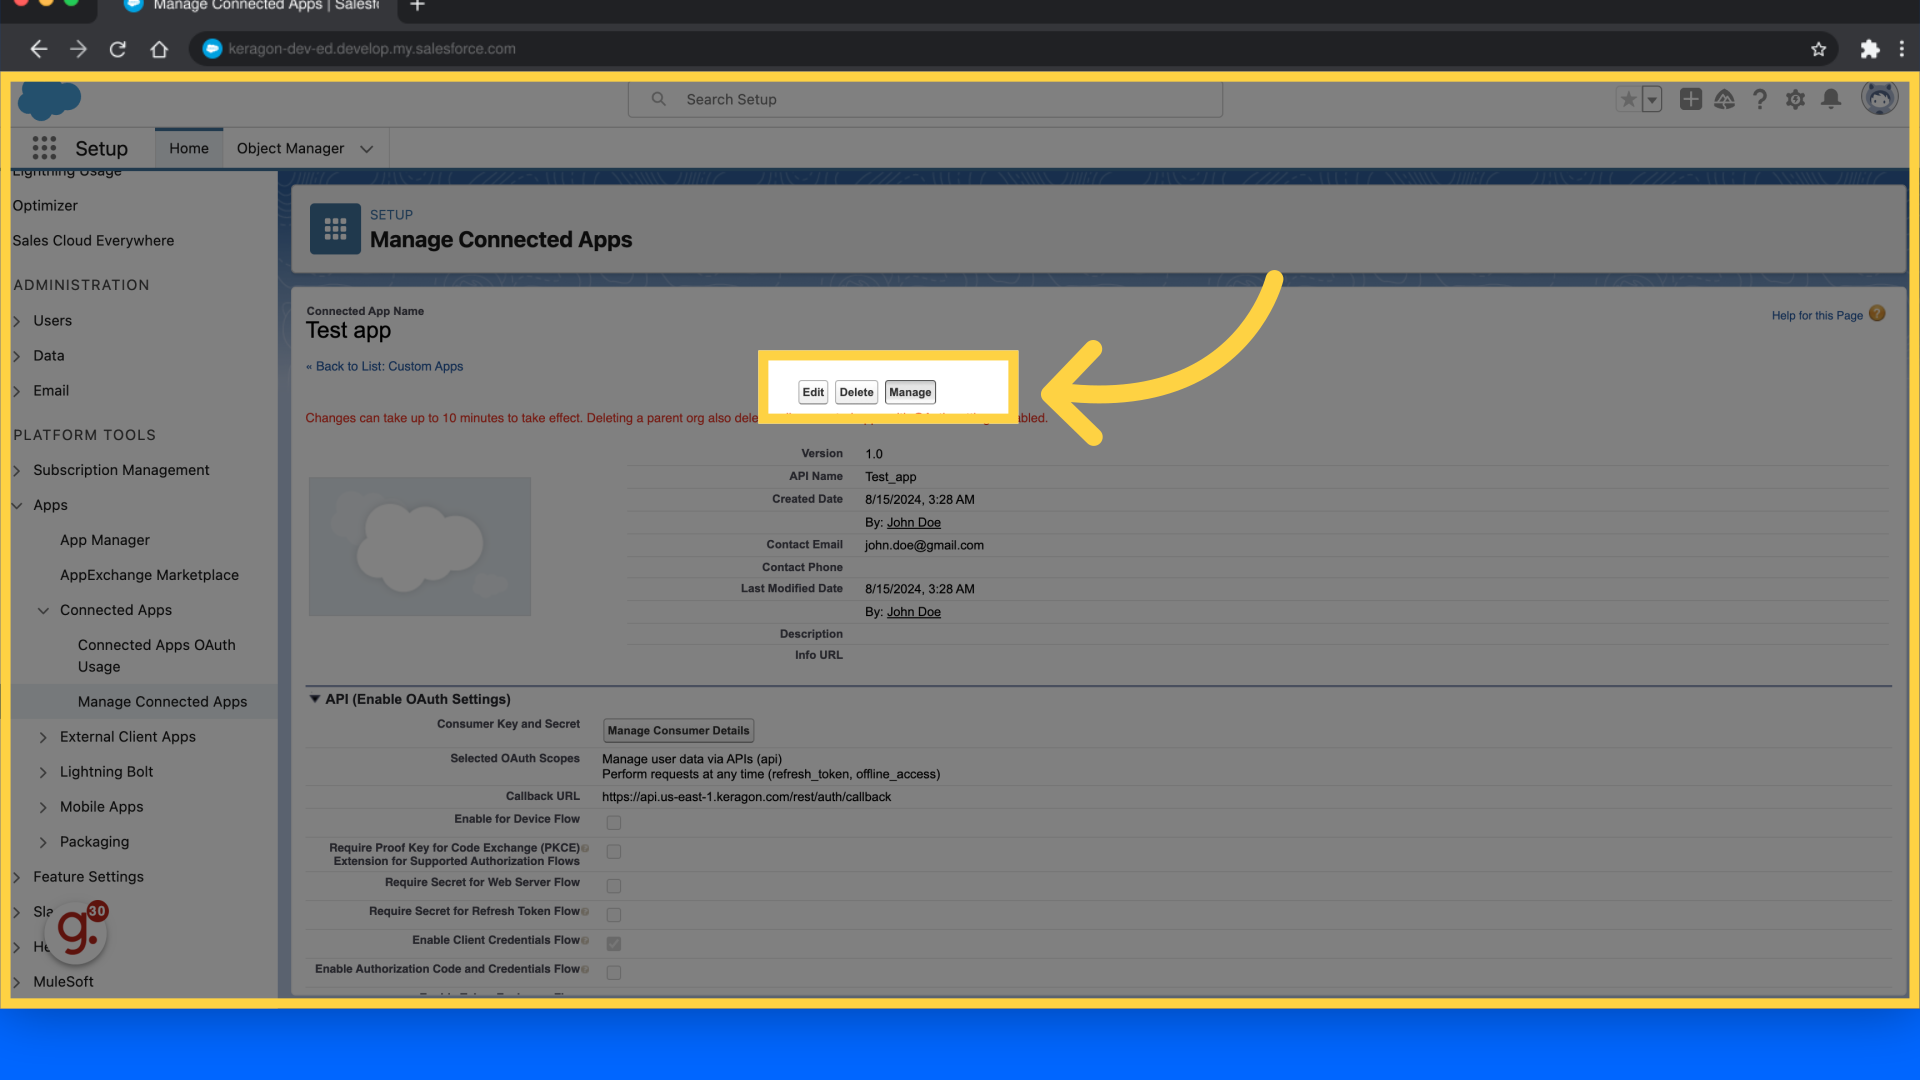
Task: Click the help icon beside Help for this Page
Action: coord(1877,314)
